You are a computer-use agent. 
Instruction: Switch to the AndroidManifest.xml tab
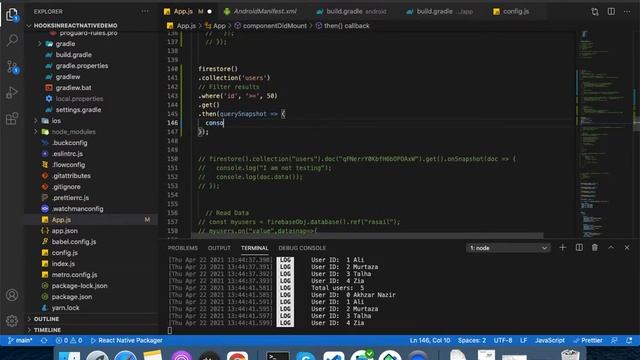point(260,11)
